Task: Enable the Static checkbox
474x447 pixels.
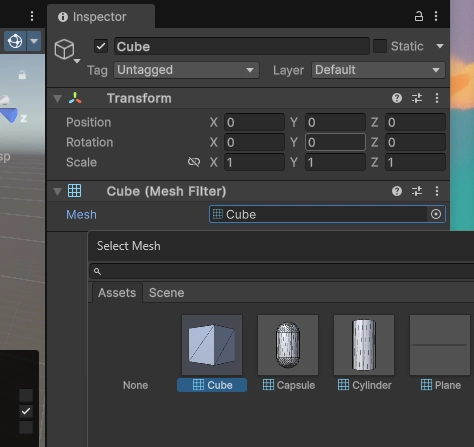Action: pos(380,46)
